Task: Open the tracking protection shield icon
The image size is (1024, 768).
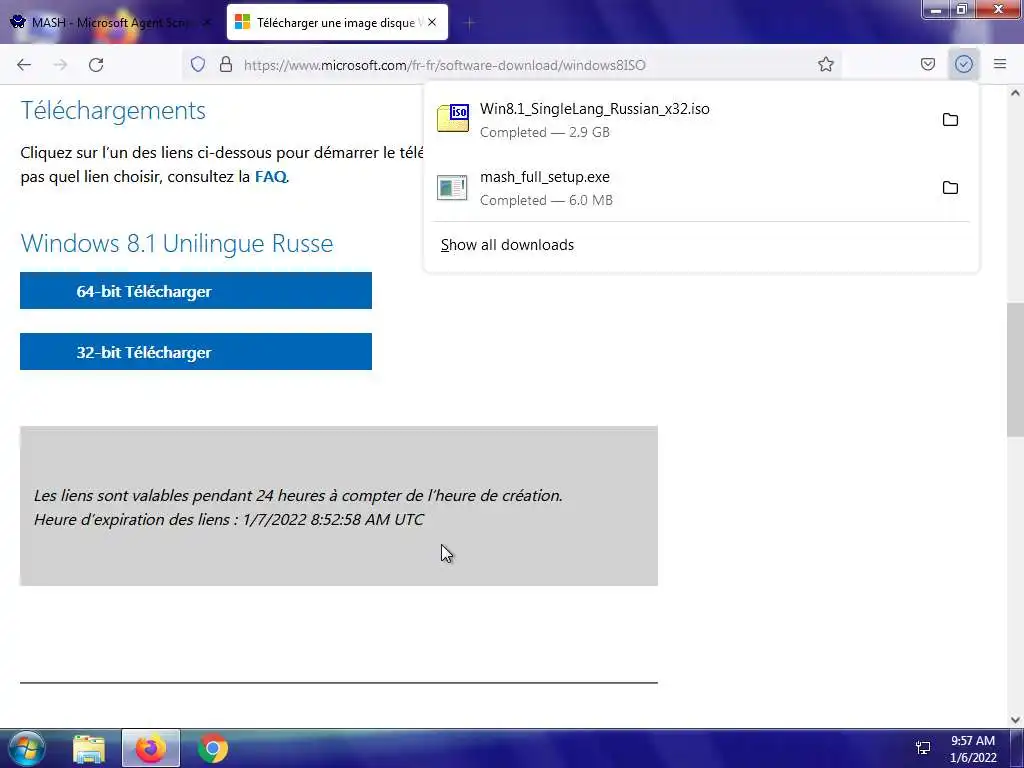Action: tap(198, 64)
